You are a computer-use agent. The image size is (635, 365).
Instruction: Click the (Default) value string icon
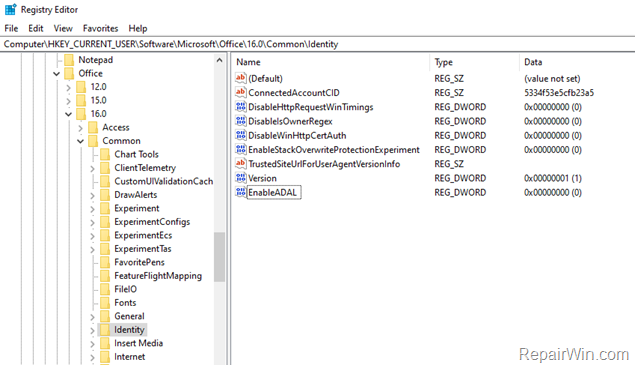(241, 78)
